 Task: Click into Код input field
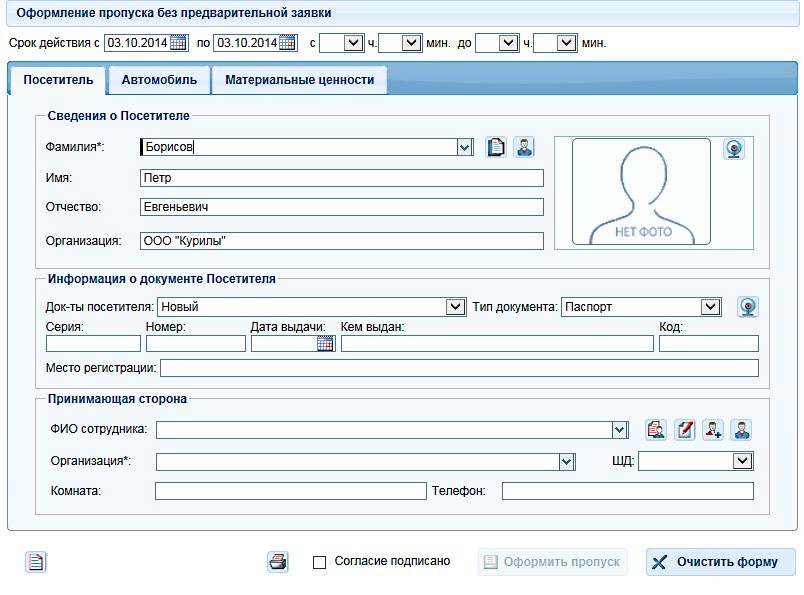[709, 344]
